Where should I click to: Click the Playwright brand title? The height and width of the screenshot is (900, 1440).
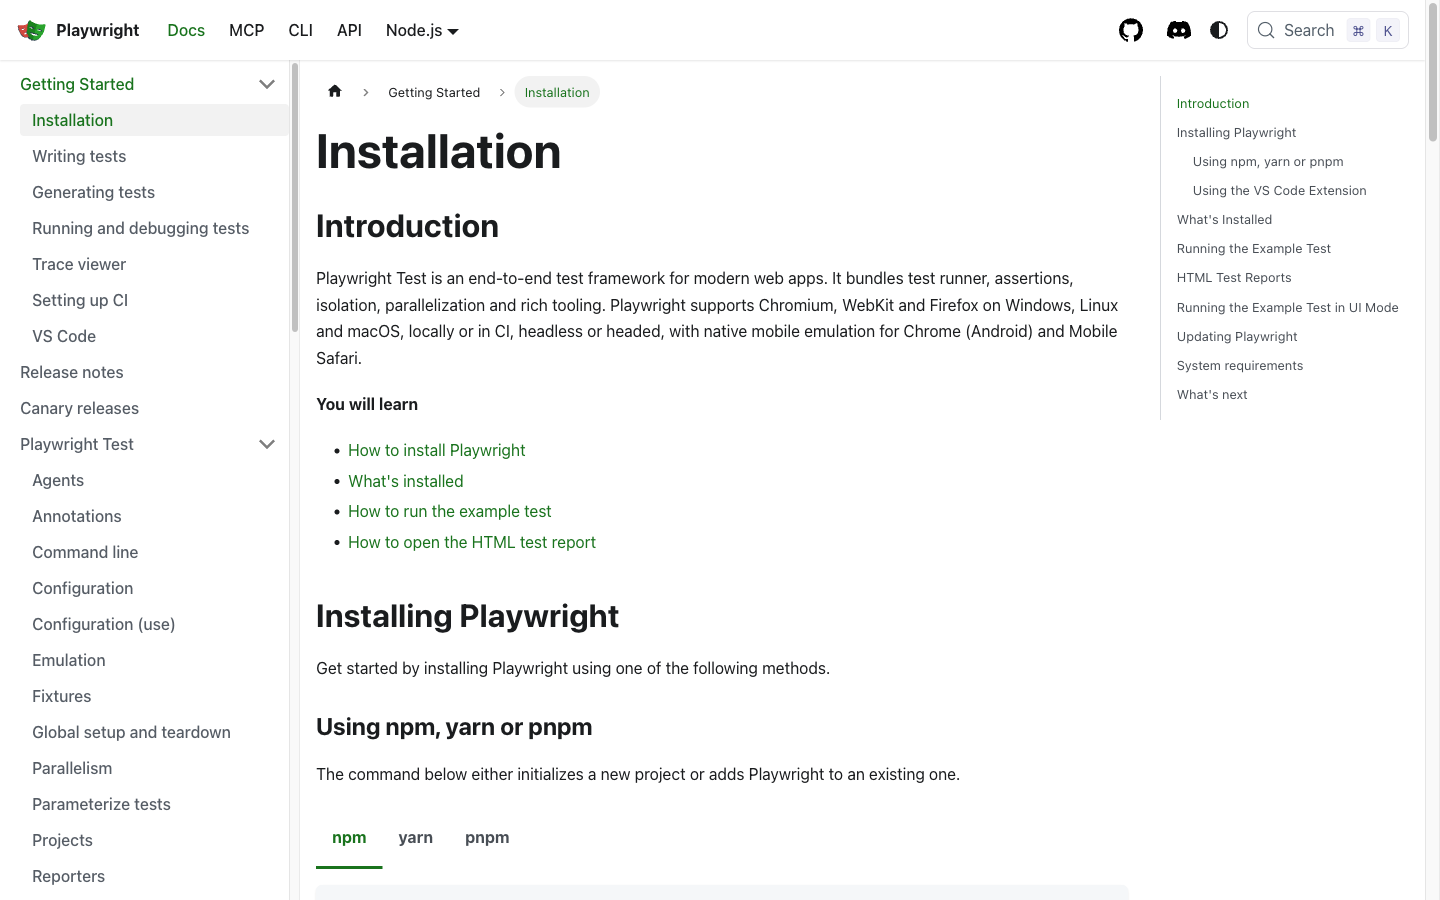pos(98,30)
